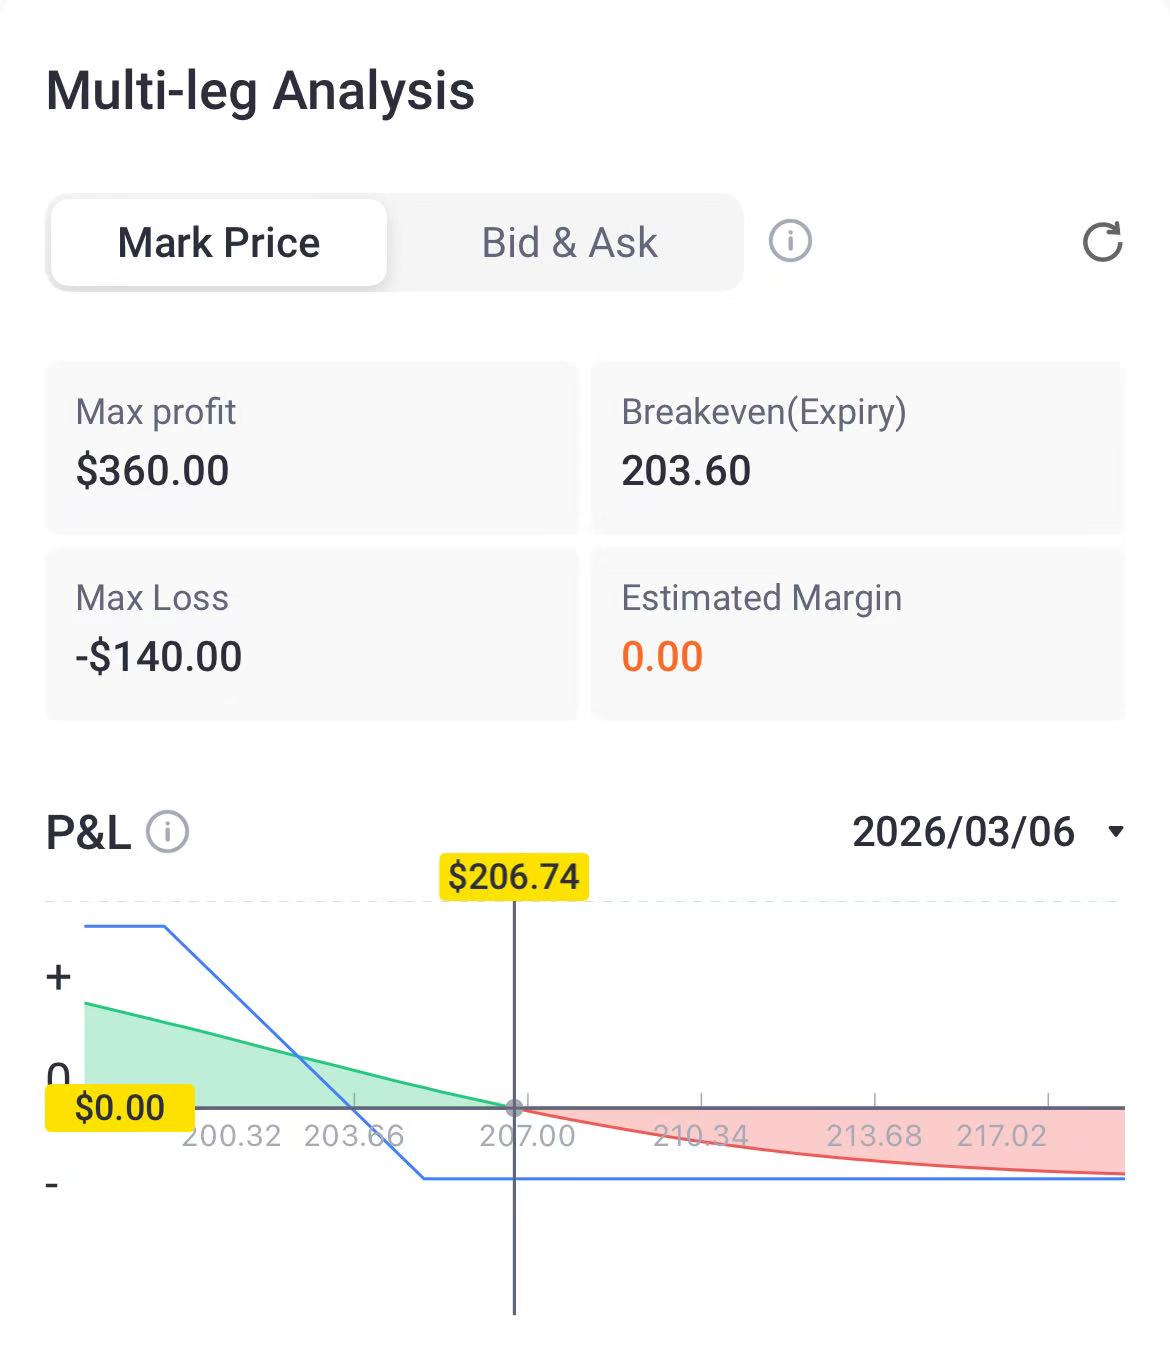Click the chart cursor dot at zero line
1170x1366 pixels.
click(x=514, y=1108)
